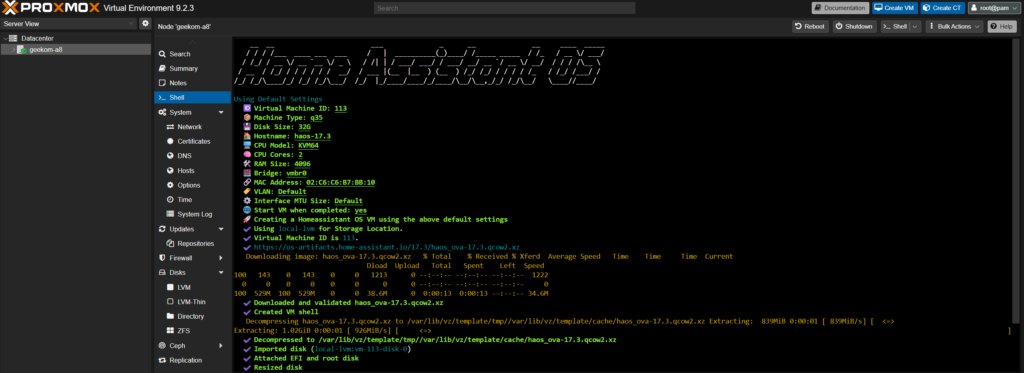Click the Shell terminal icon in node menu
Viewport: 1024px width, 373px height.
pyautogui.click(x=163, y=97)
